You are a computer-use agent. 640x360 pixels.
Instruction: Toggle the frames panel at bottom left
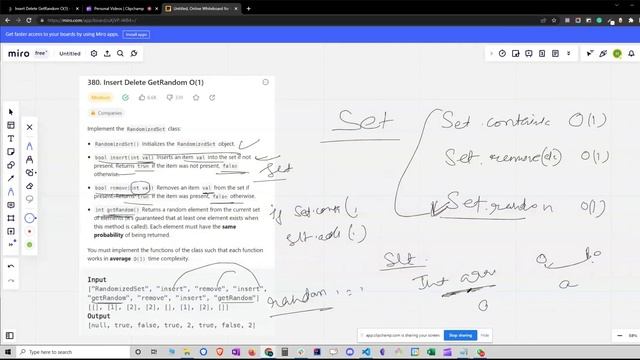point(10,336)
